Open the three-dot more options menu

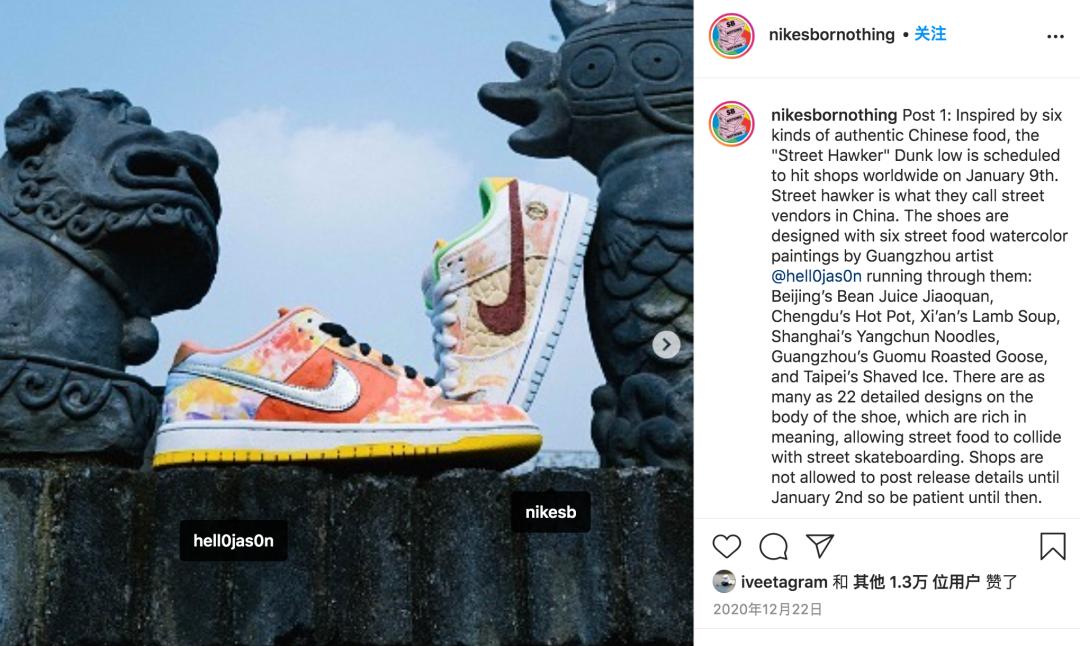pos(1055,37)
